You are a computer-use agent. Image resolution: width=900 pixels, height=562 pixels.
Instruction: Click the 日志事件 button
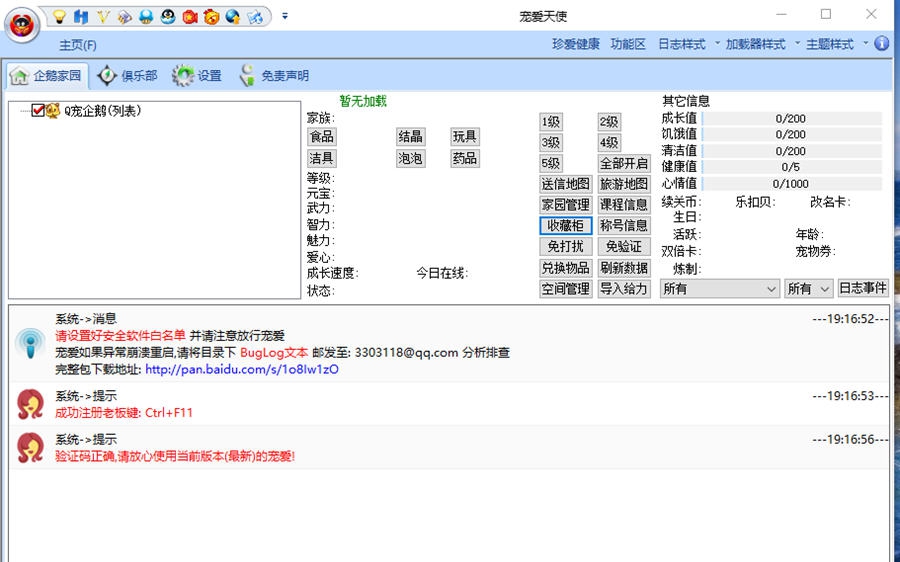click(x=862, y=288)
